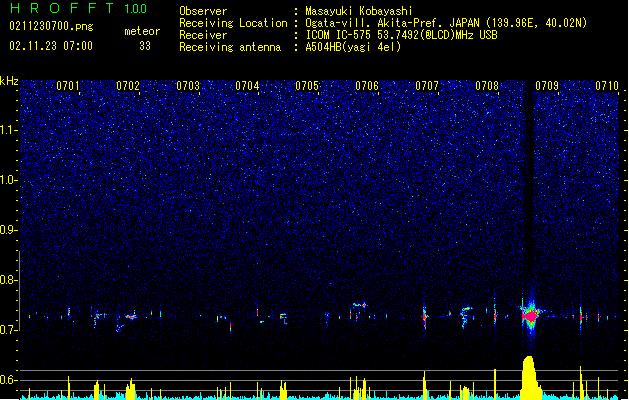Image resolution: width=629 pixels, height=400 pixels.
Task: Click the 'meteor' label
Action: (x=142, y=31)
